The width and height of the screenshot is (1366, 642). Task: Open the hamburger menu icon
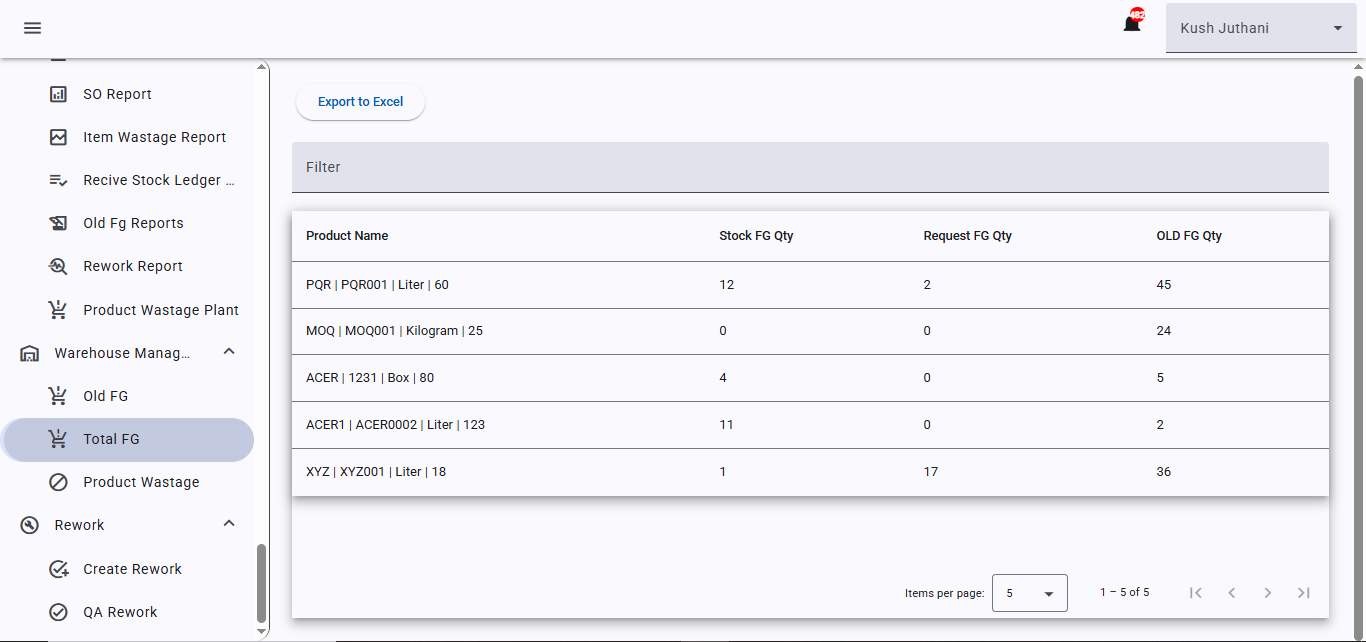coord(32,28)
